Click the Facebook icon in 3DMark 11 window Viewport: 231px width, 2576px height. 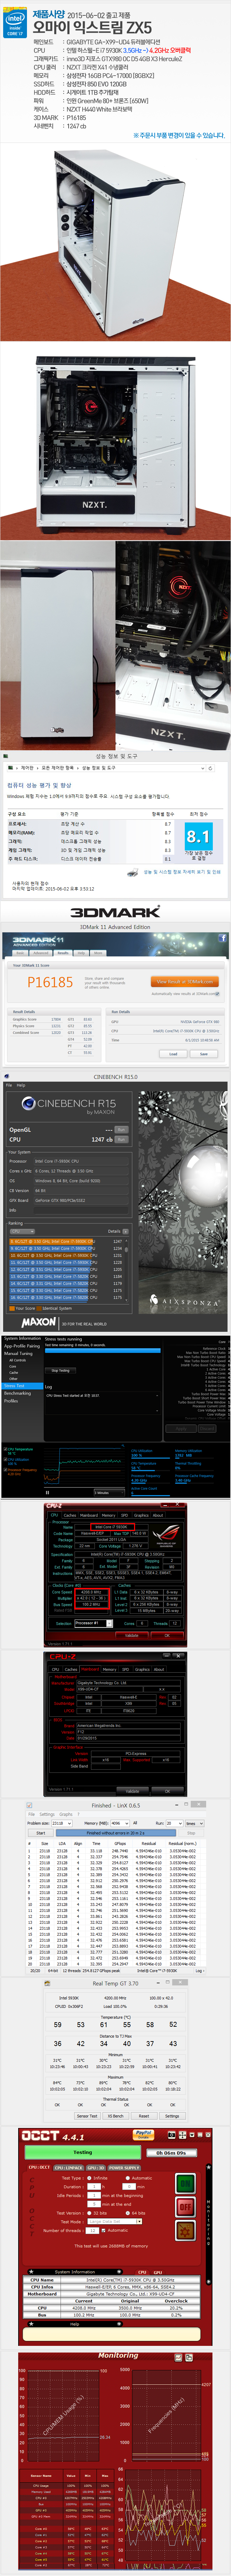pyautogui.click(x=222, y=938)
